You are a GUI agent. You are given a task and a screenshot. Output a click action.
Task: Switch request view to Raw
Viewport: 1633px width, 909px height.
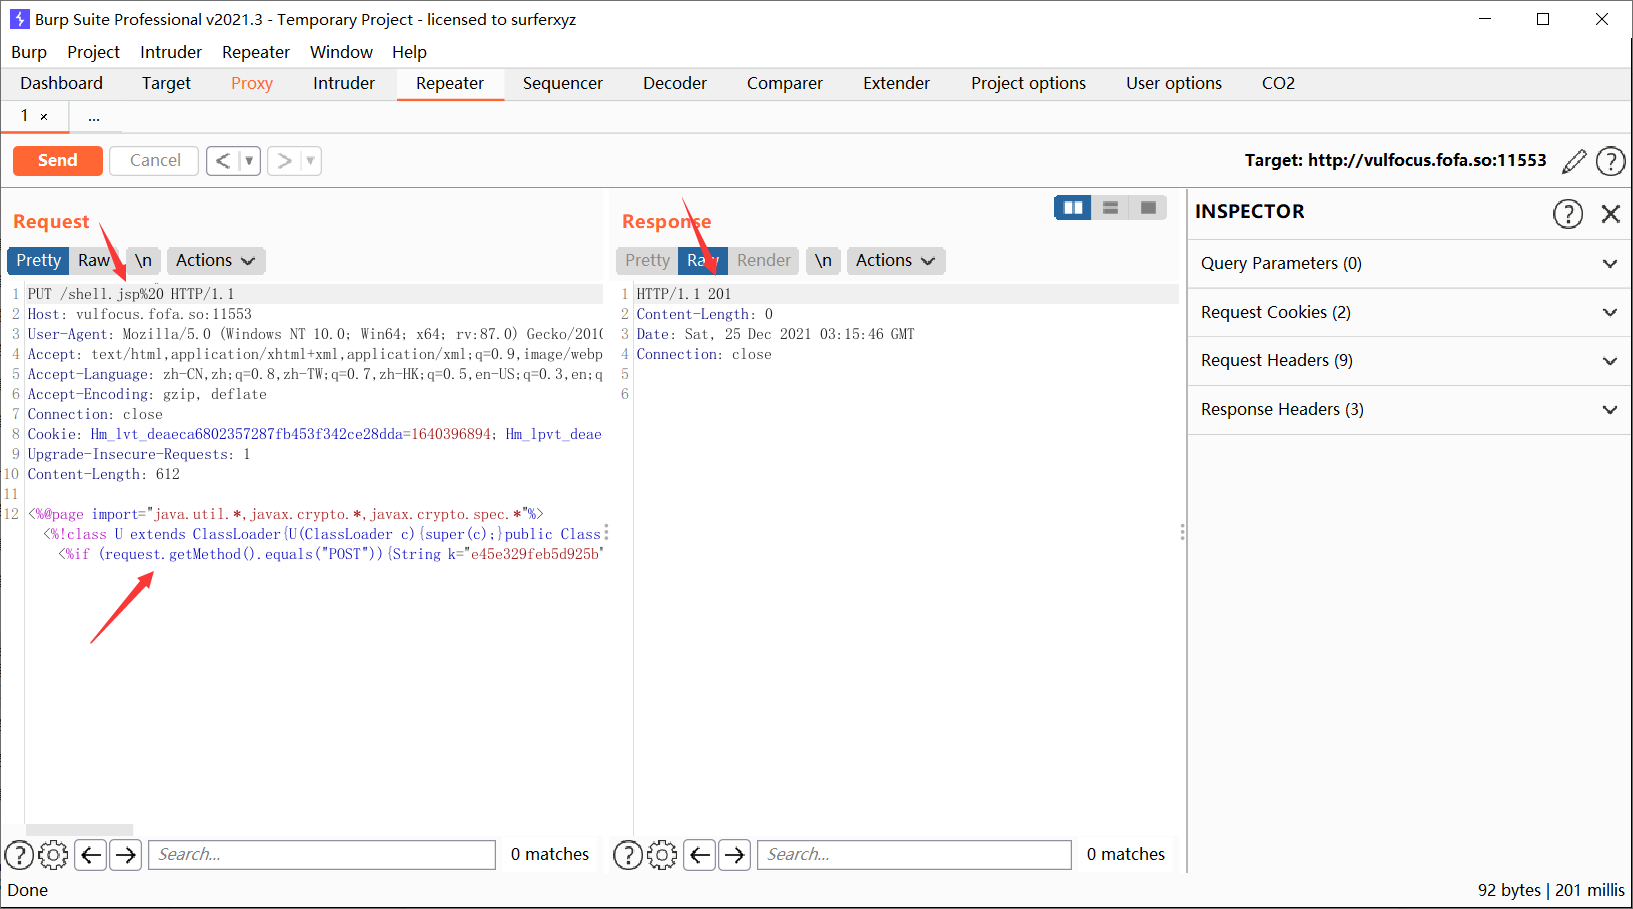(x=94, y=260)
